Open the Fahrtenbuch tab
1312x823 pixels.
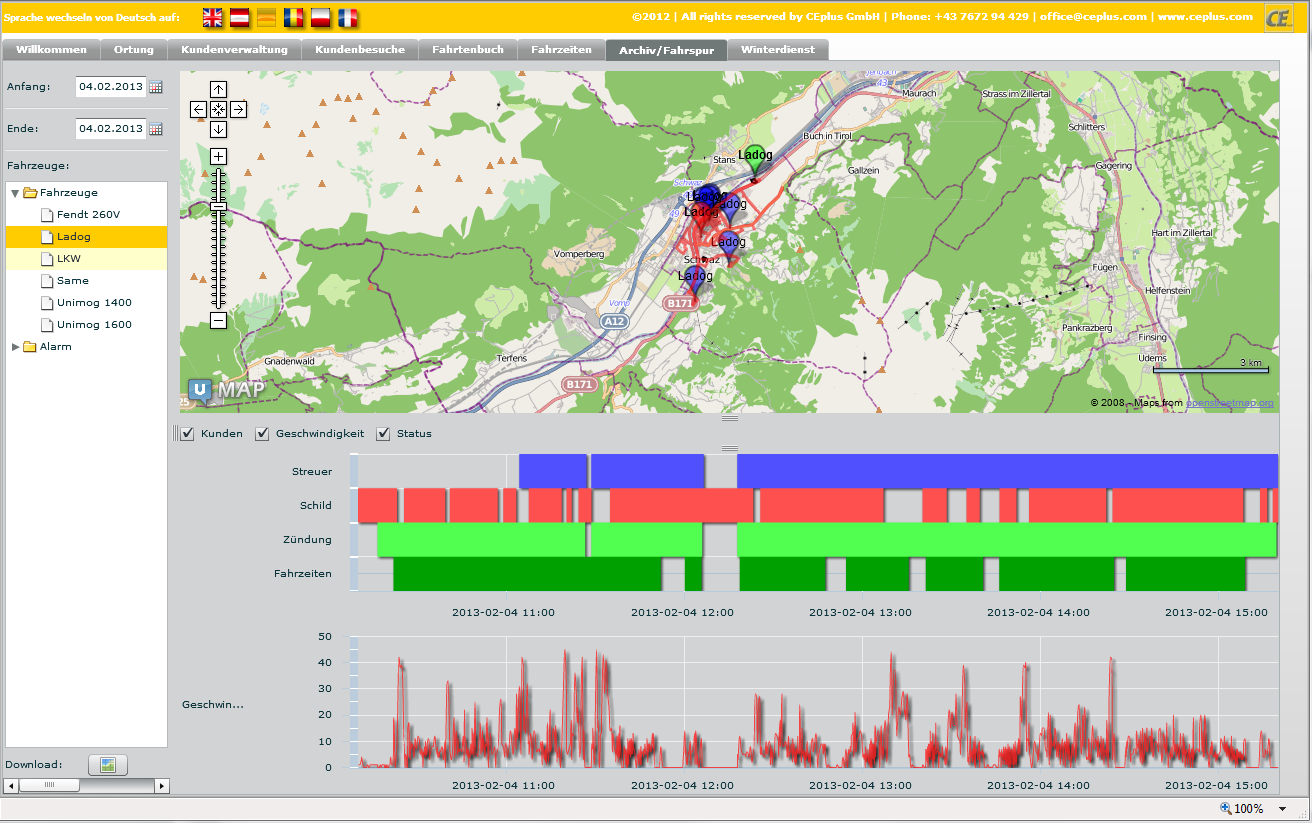click(467, 50)
